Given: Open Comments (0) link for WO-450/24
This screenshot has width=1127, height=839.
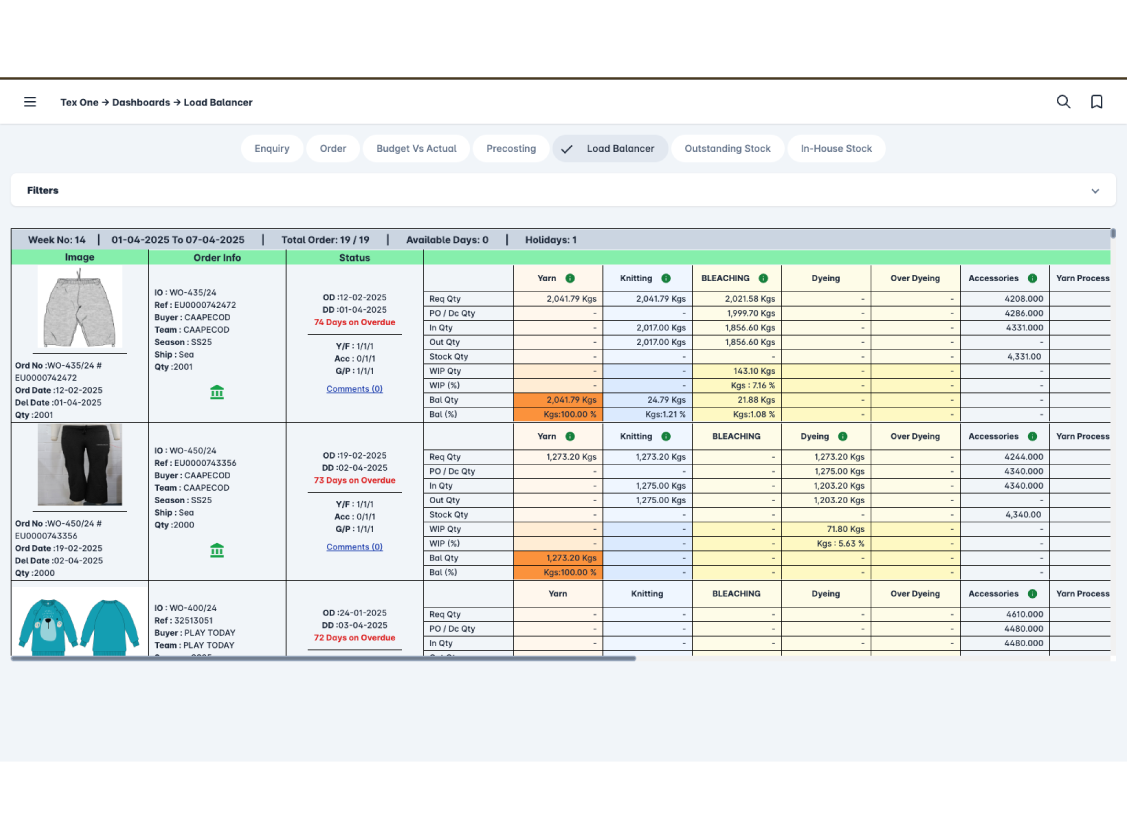Looking at the screenshot, I should (x=354, y=547).
